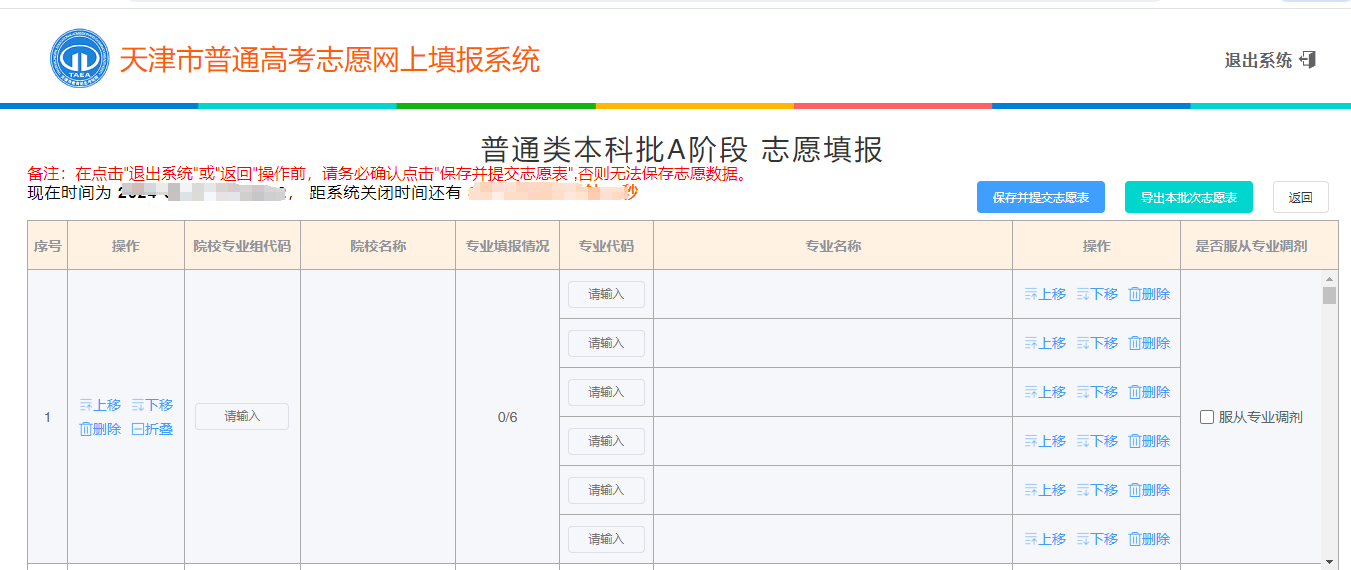Focus the 院校专业组代码 input field

pos(242,417)
